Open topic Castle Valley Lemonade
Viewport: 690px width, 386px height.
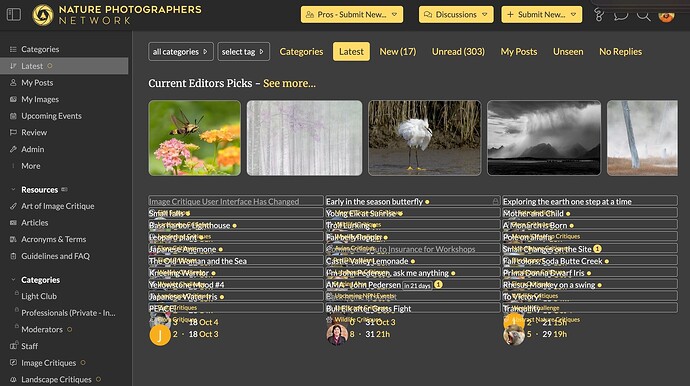(x=367, y=261)
